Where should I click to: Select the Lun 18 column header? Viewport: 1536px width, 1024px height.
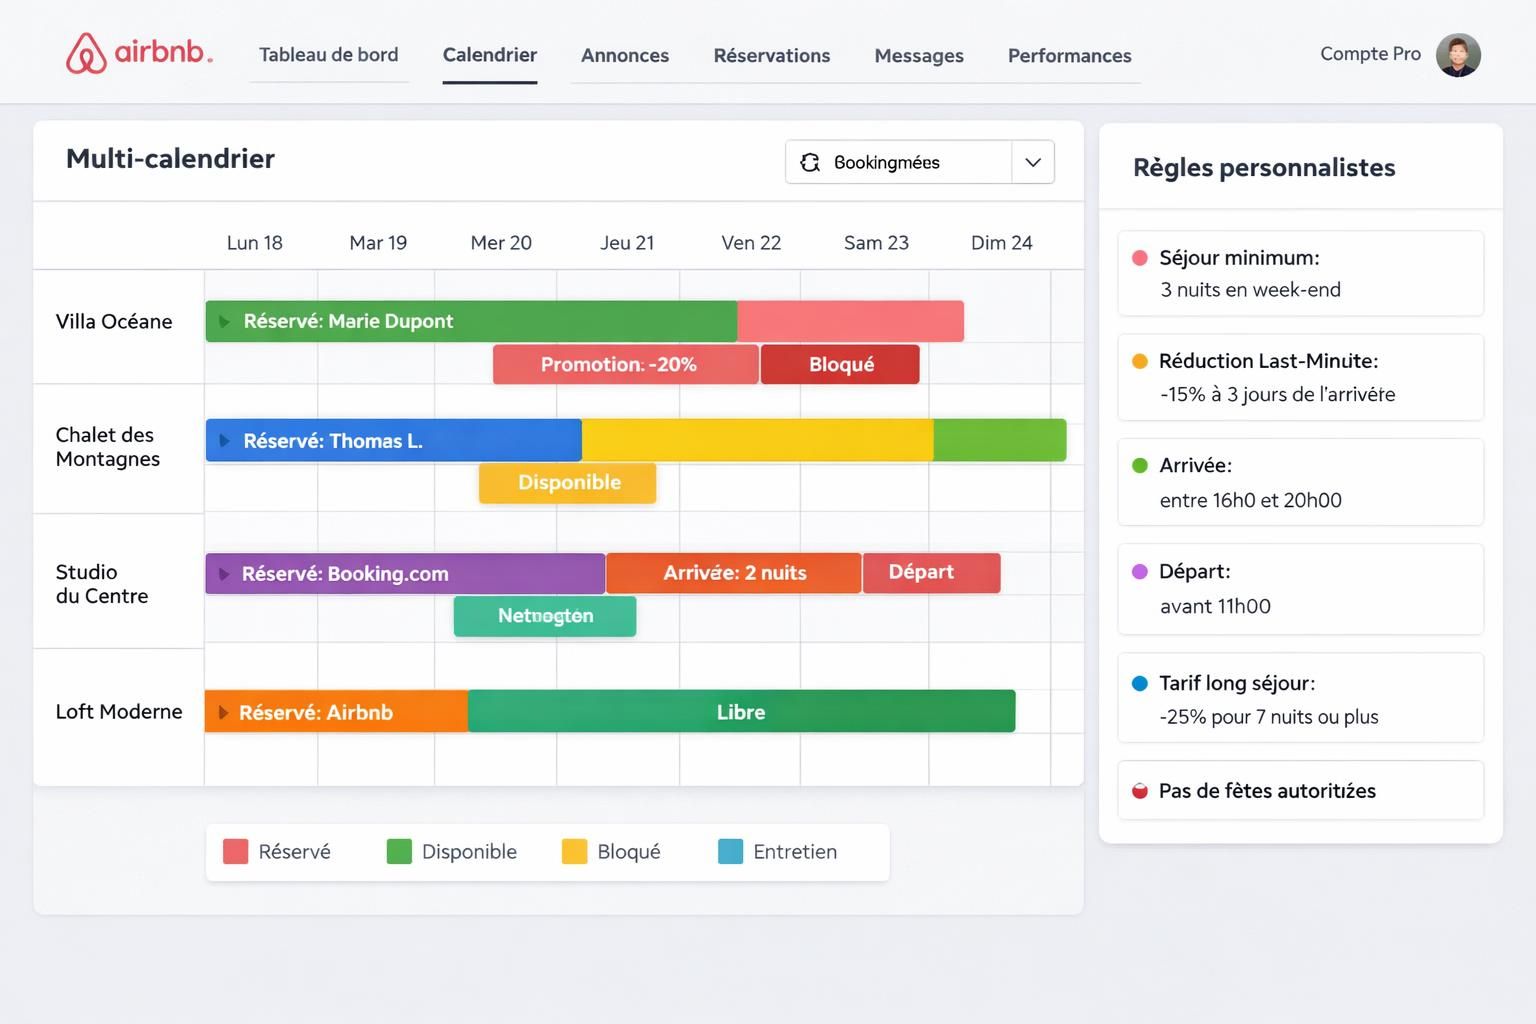255,243
